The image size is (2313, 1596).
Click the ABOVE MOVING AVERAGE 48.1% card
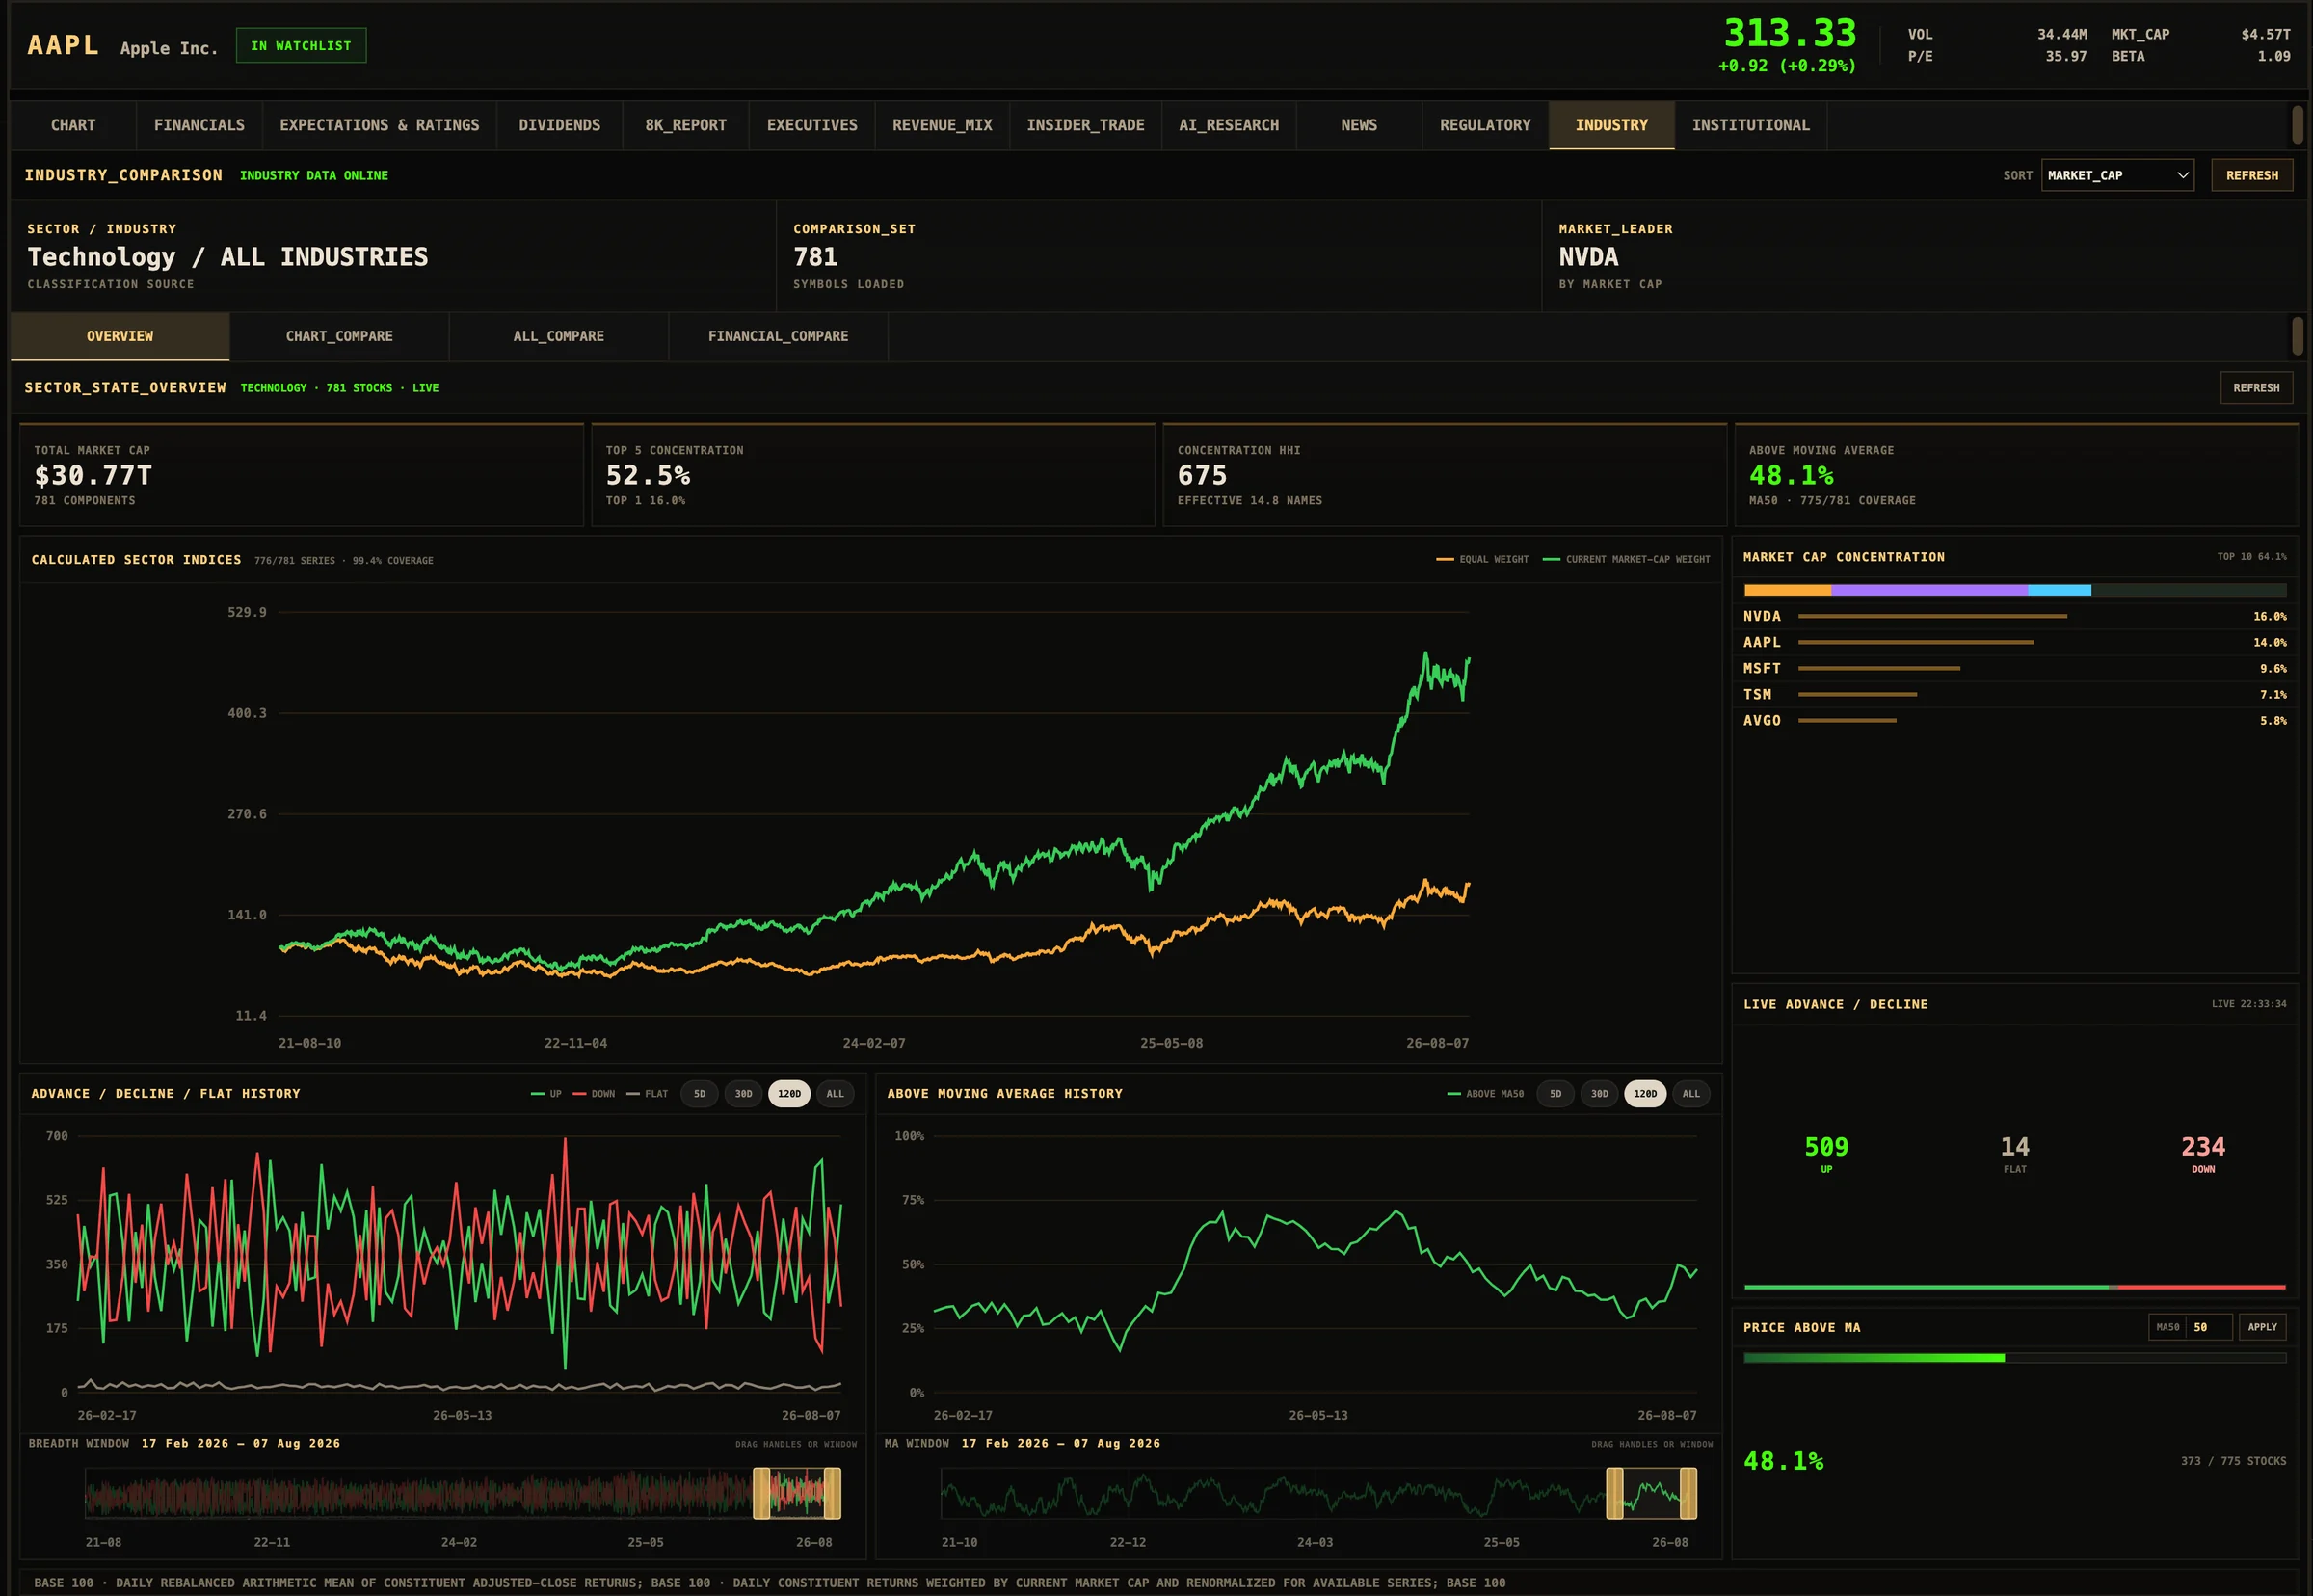[x=2016, y=475]
